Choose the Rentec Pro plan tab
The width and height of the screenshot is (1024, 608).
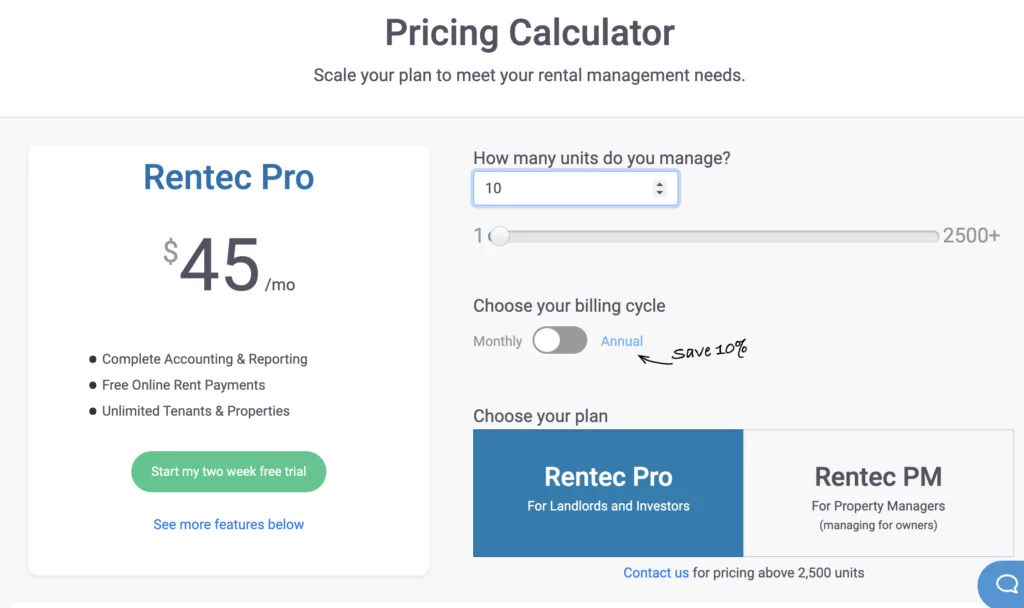(608, 493)
